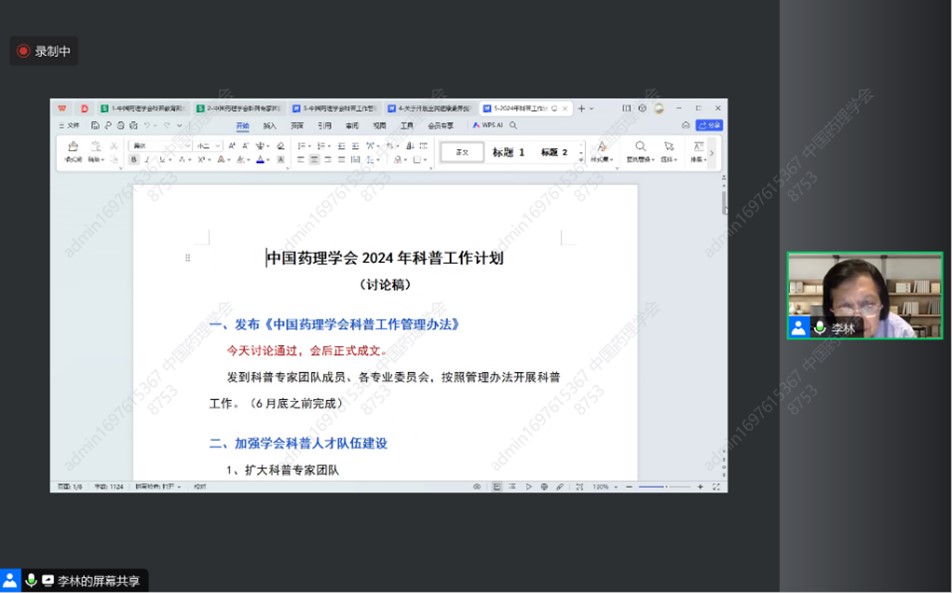Switch to the 插入 ribbon tab

pyautogui.click(x=270, y=125)
